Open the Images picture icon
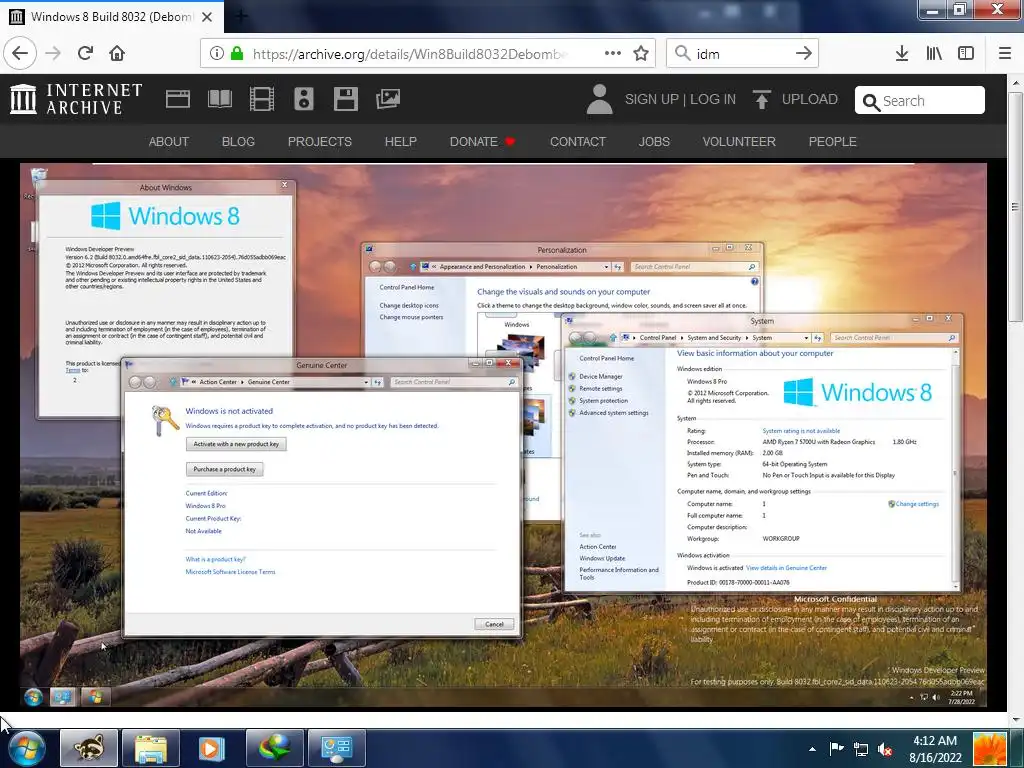The height and width of the screenshot is (768, 1024). coord(388,99)
